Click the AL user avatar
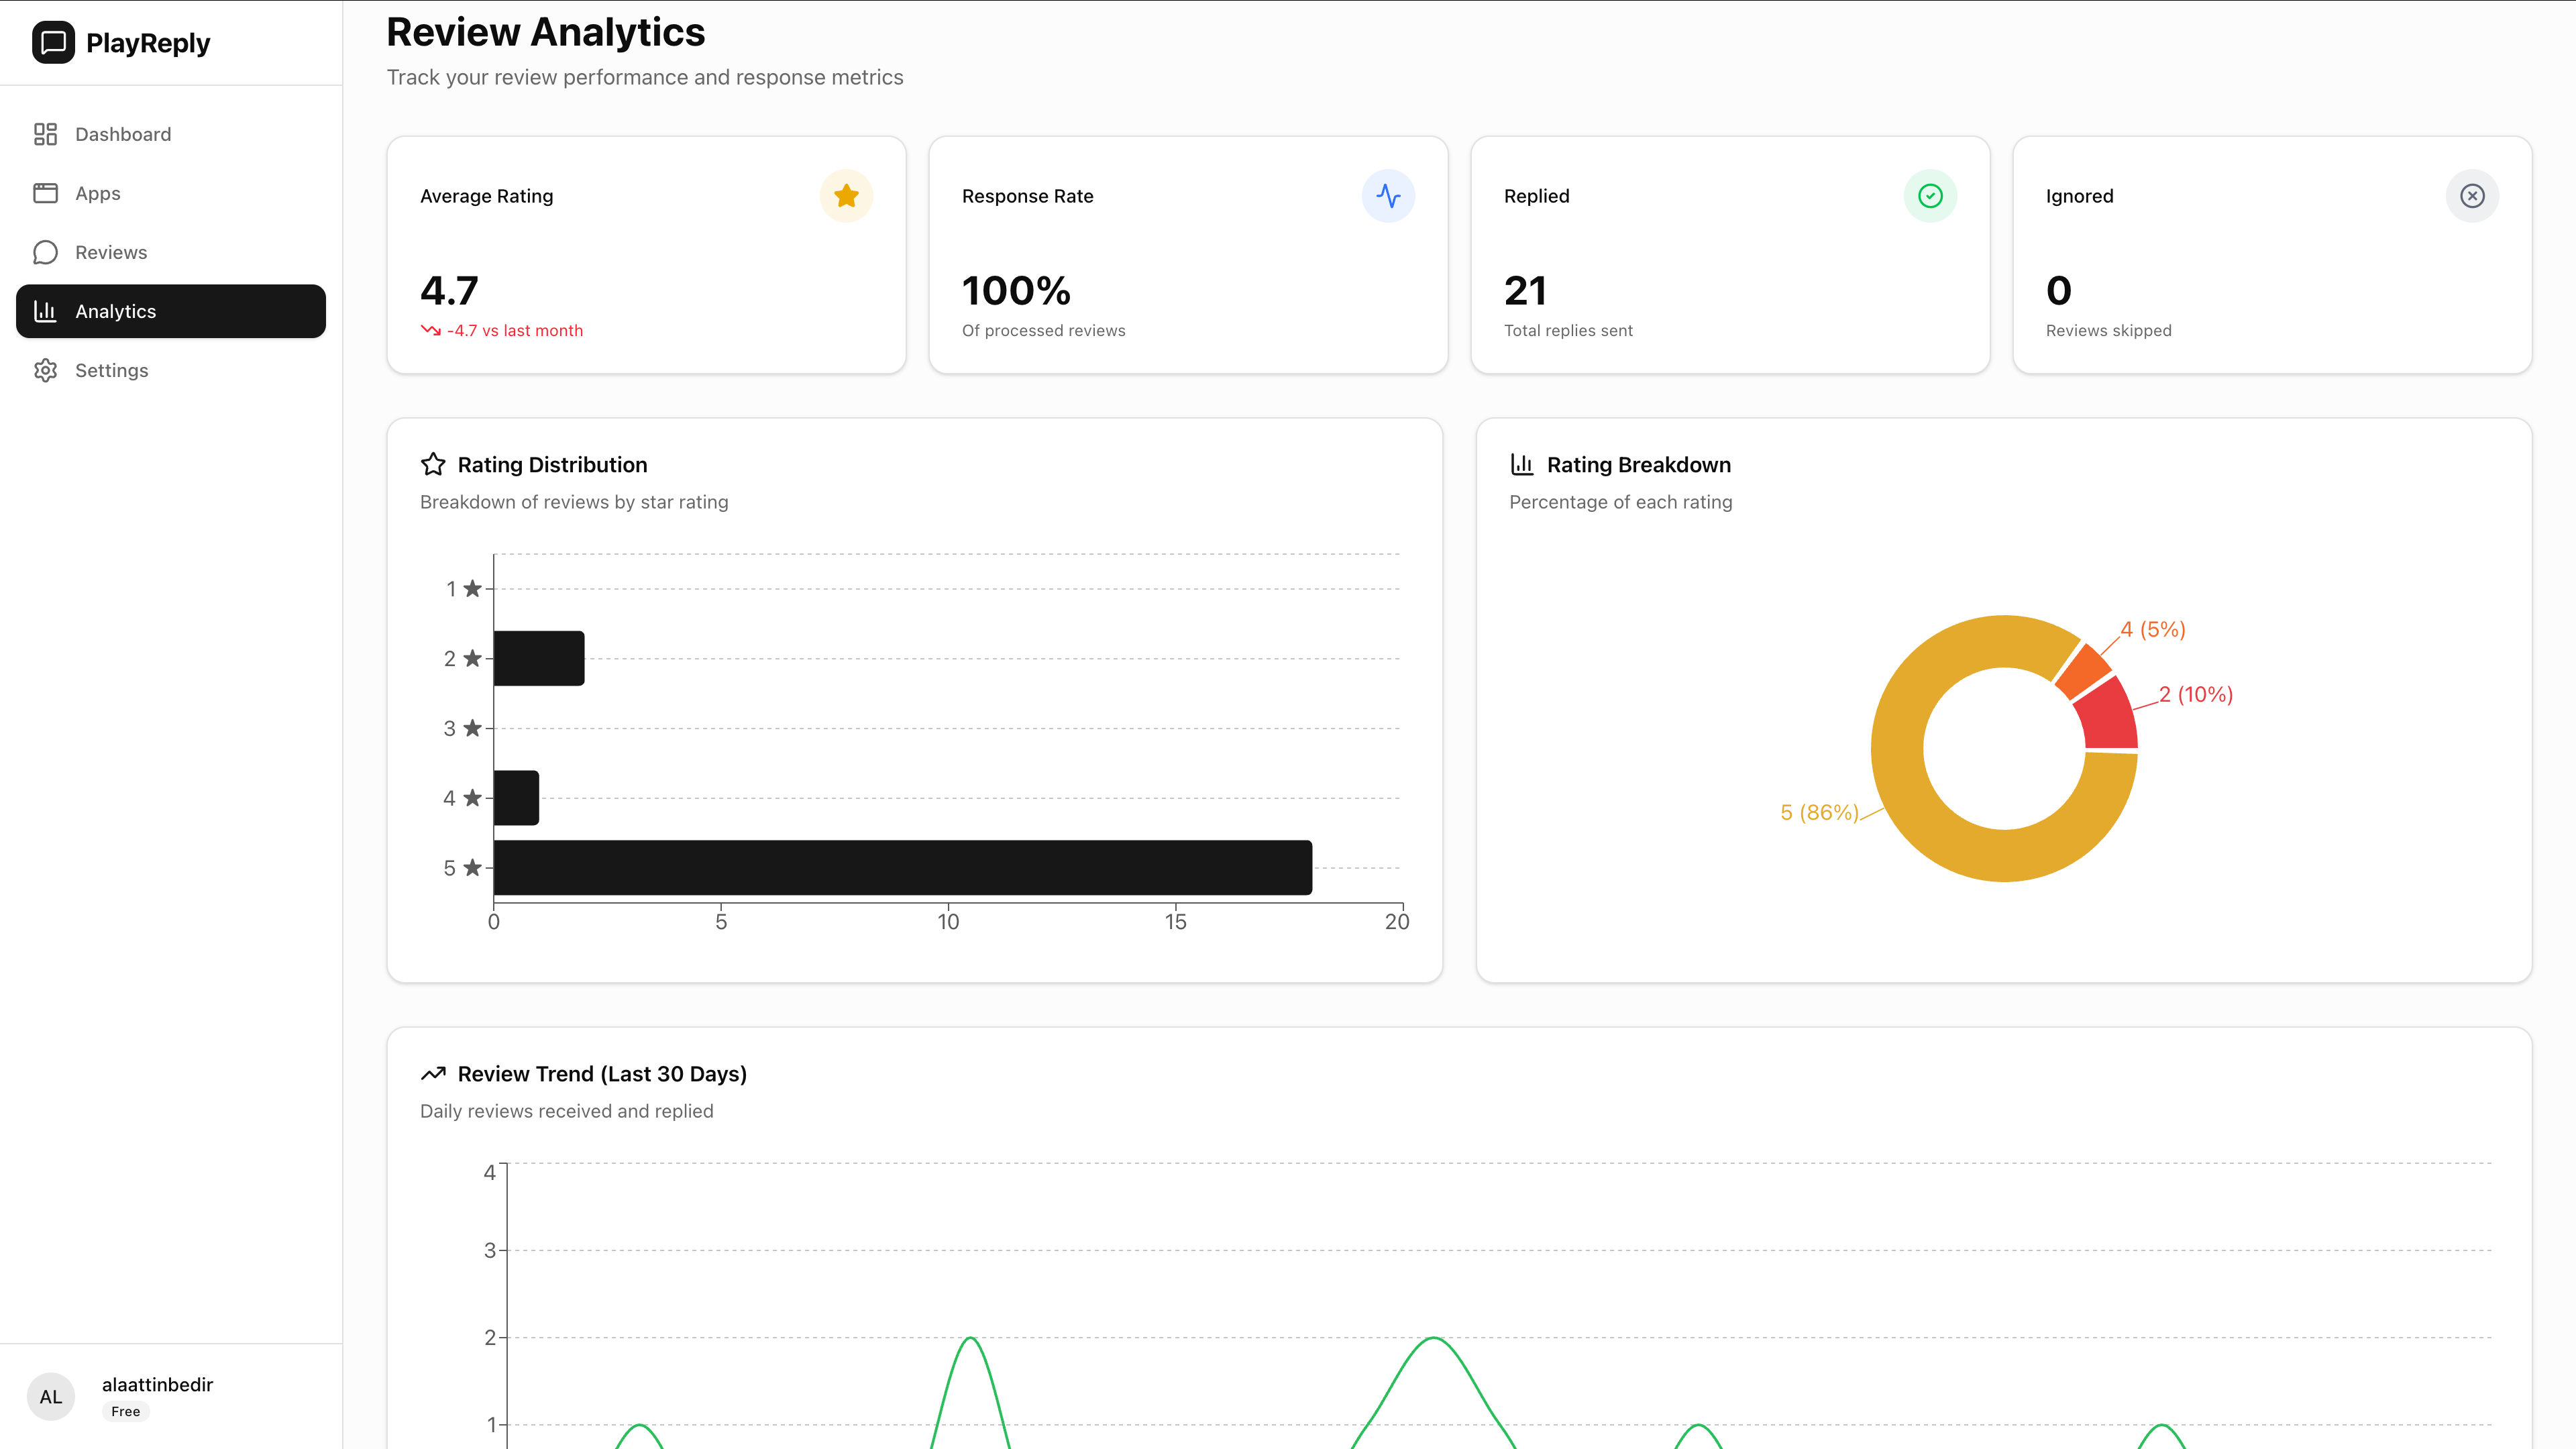The image size is (2576, 1449). click(x=51, y=1396)
